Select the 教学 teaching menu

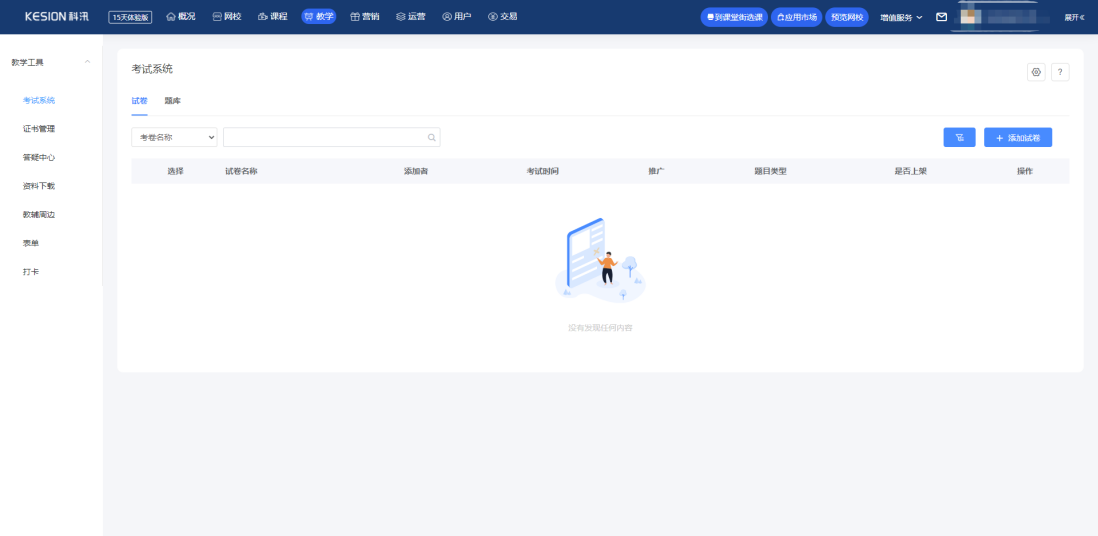[319, 17]
